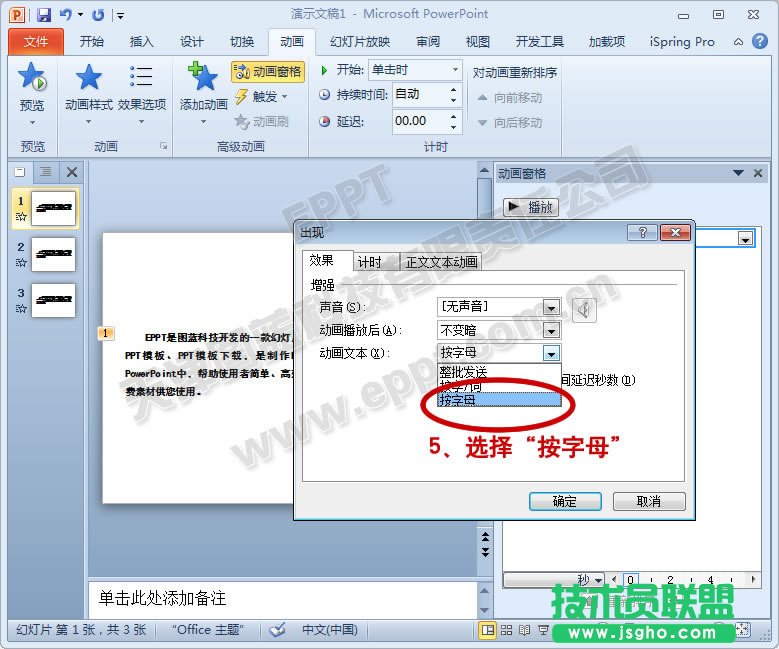779x649 pixels.
Task: Switch to the 审阅 Review tab
Action: point(428,41)
